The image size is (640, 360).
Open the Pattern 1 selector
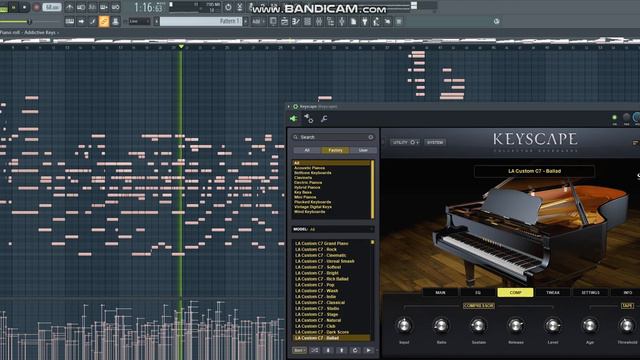coord(201,21)
